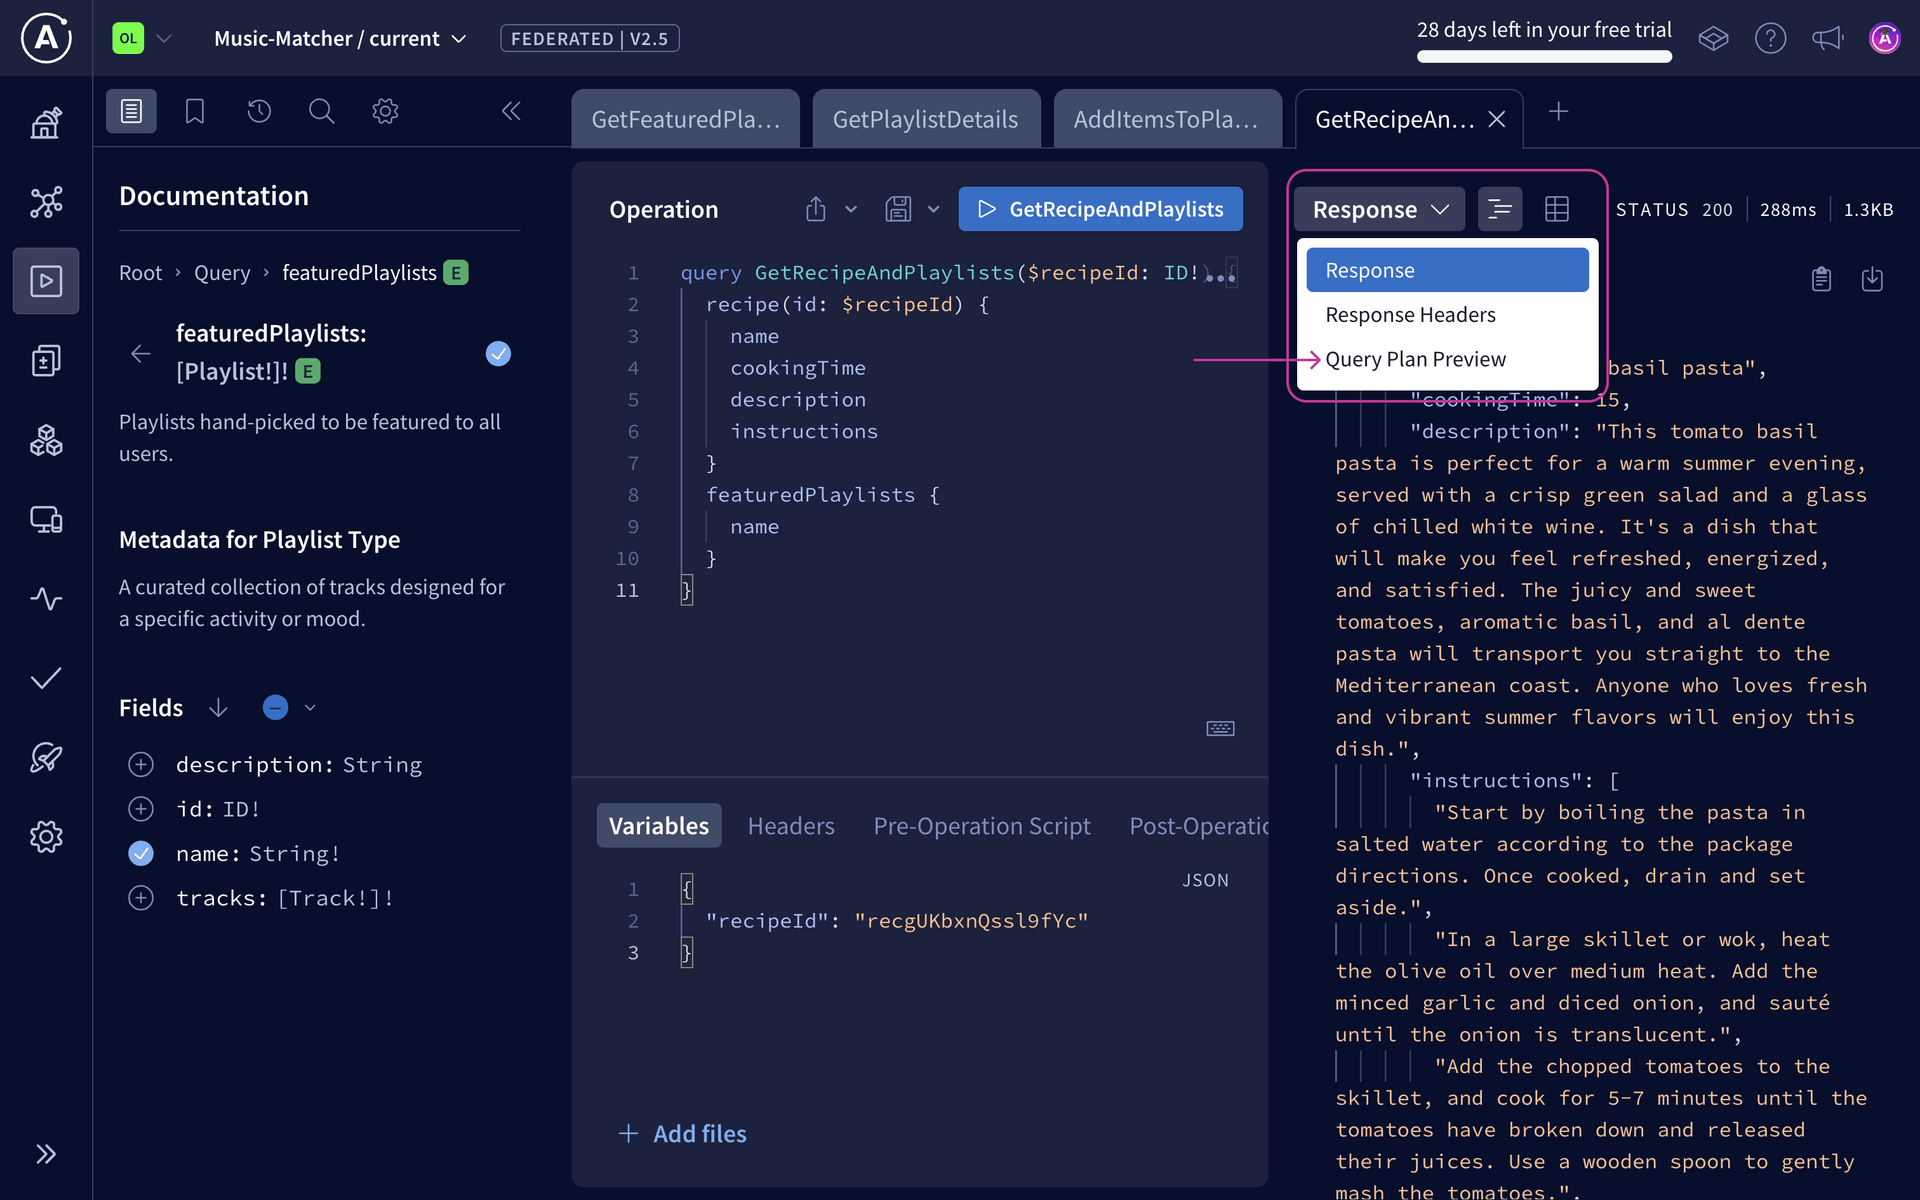The height and width of the screenshot is (1200, 1920).
Task: Click the free trial progress bar
Action: coord(1543,57)
